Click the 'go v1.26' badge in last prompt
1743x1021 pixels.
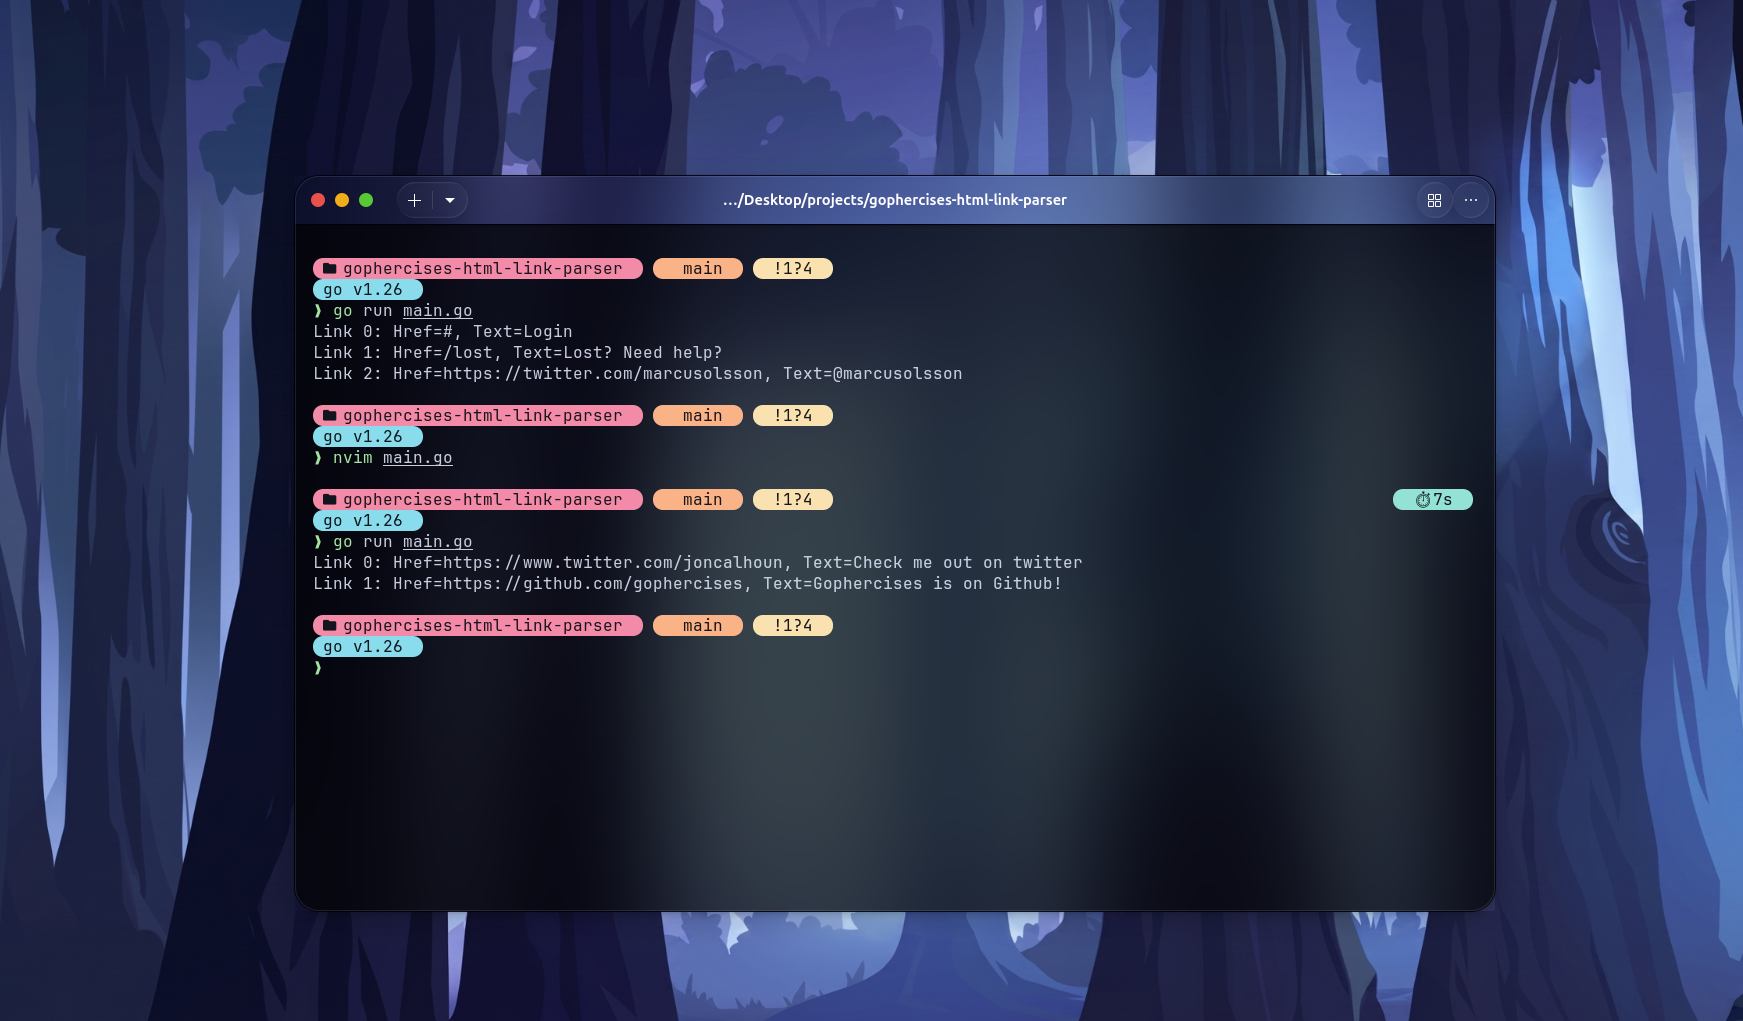(x=368, y=646)
